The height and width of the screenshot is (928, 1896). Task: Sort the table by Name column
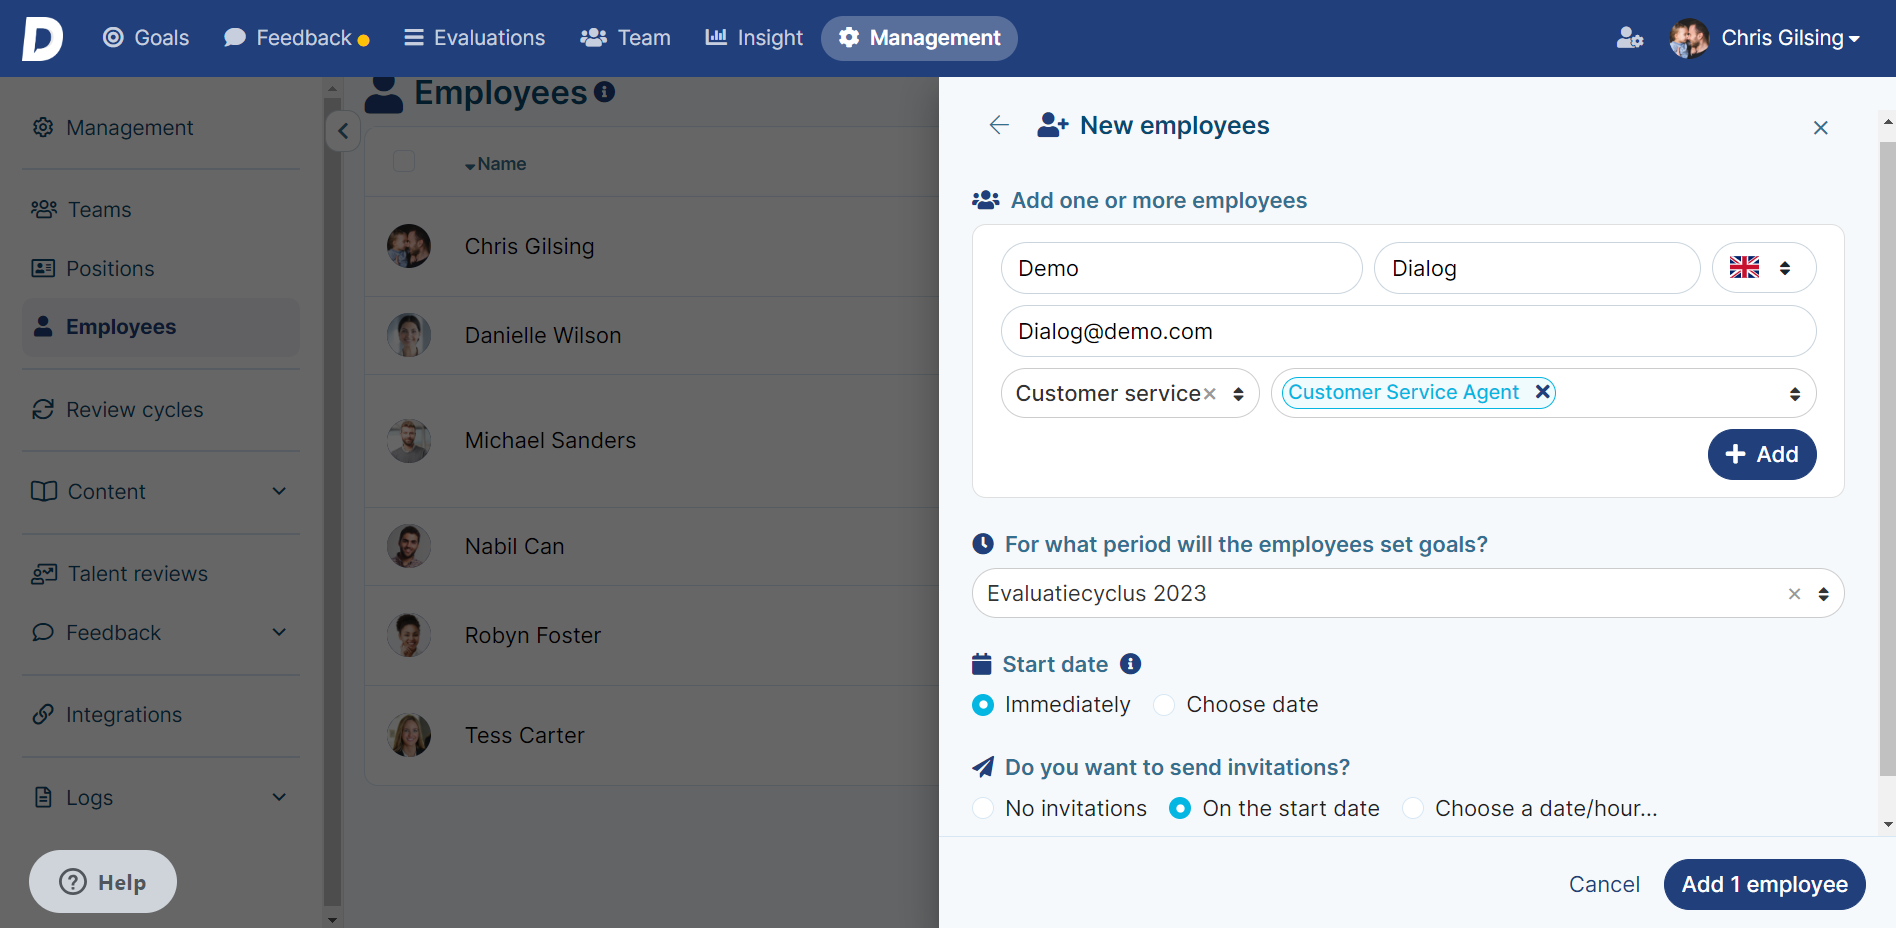tap(496, 164)
